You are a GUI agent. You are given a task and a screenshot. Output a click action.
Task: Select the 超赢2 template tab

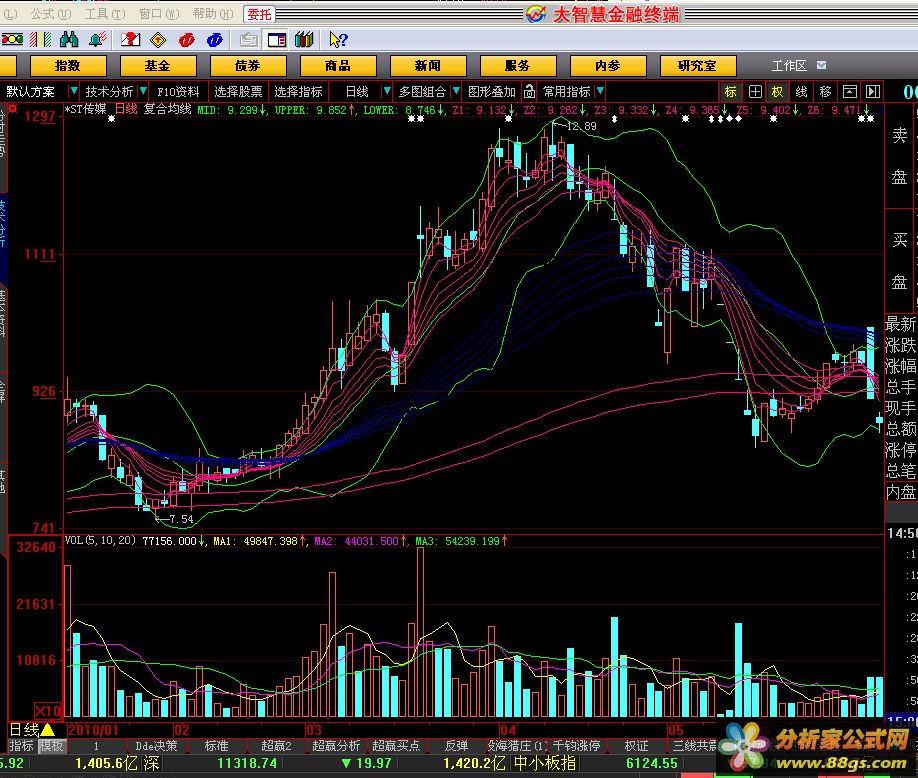click(x=276, y=746)
